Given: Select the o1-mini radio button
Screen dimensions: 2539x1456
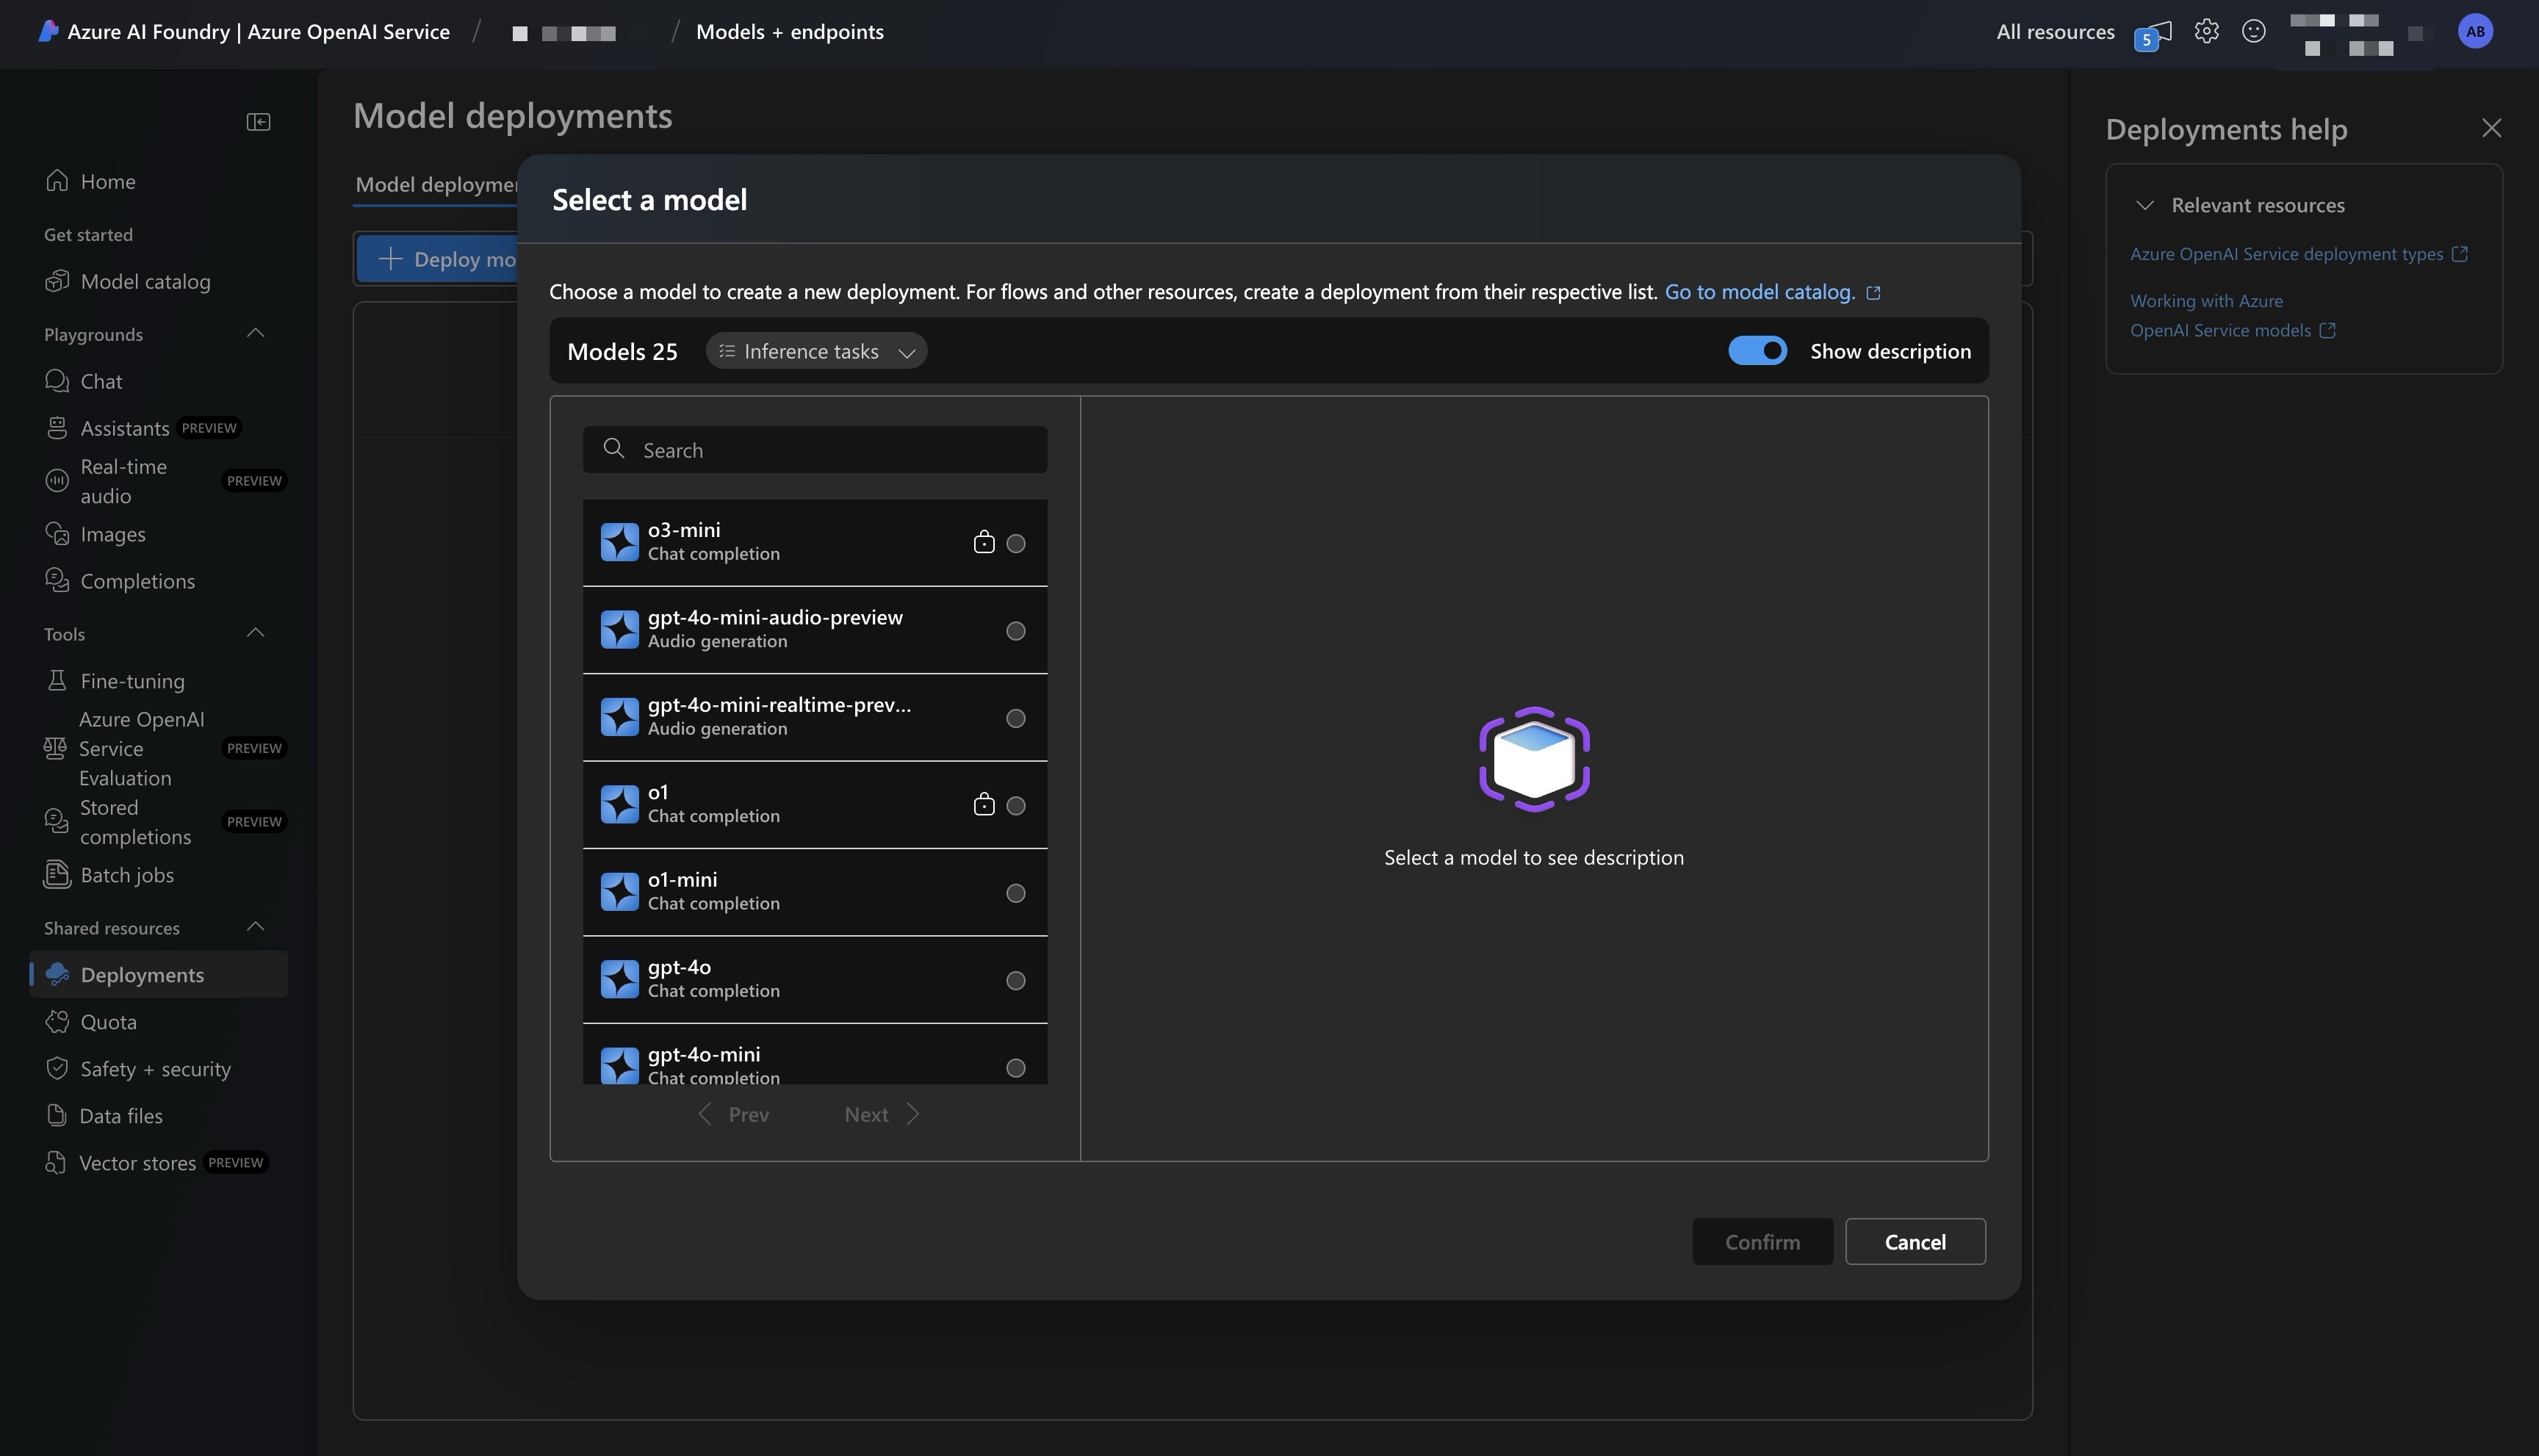Looking at the screenshot, I should coord(1015,893).
